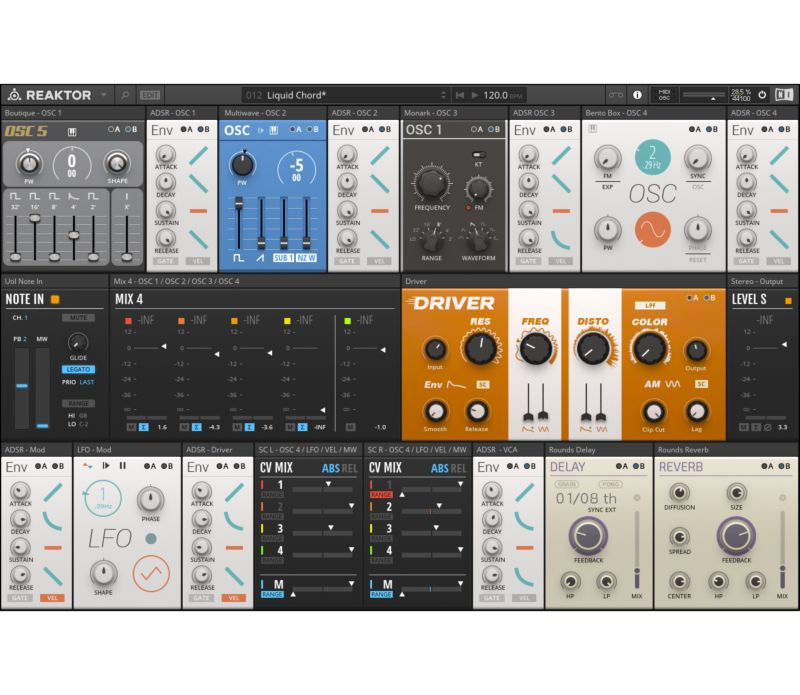Click the orange sine waveform icon in Bento Box OSC
This screenshot has width=800, height=695.
click(x=654, y=230)
